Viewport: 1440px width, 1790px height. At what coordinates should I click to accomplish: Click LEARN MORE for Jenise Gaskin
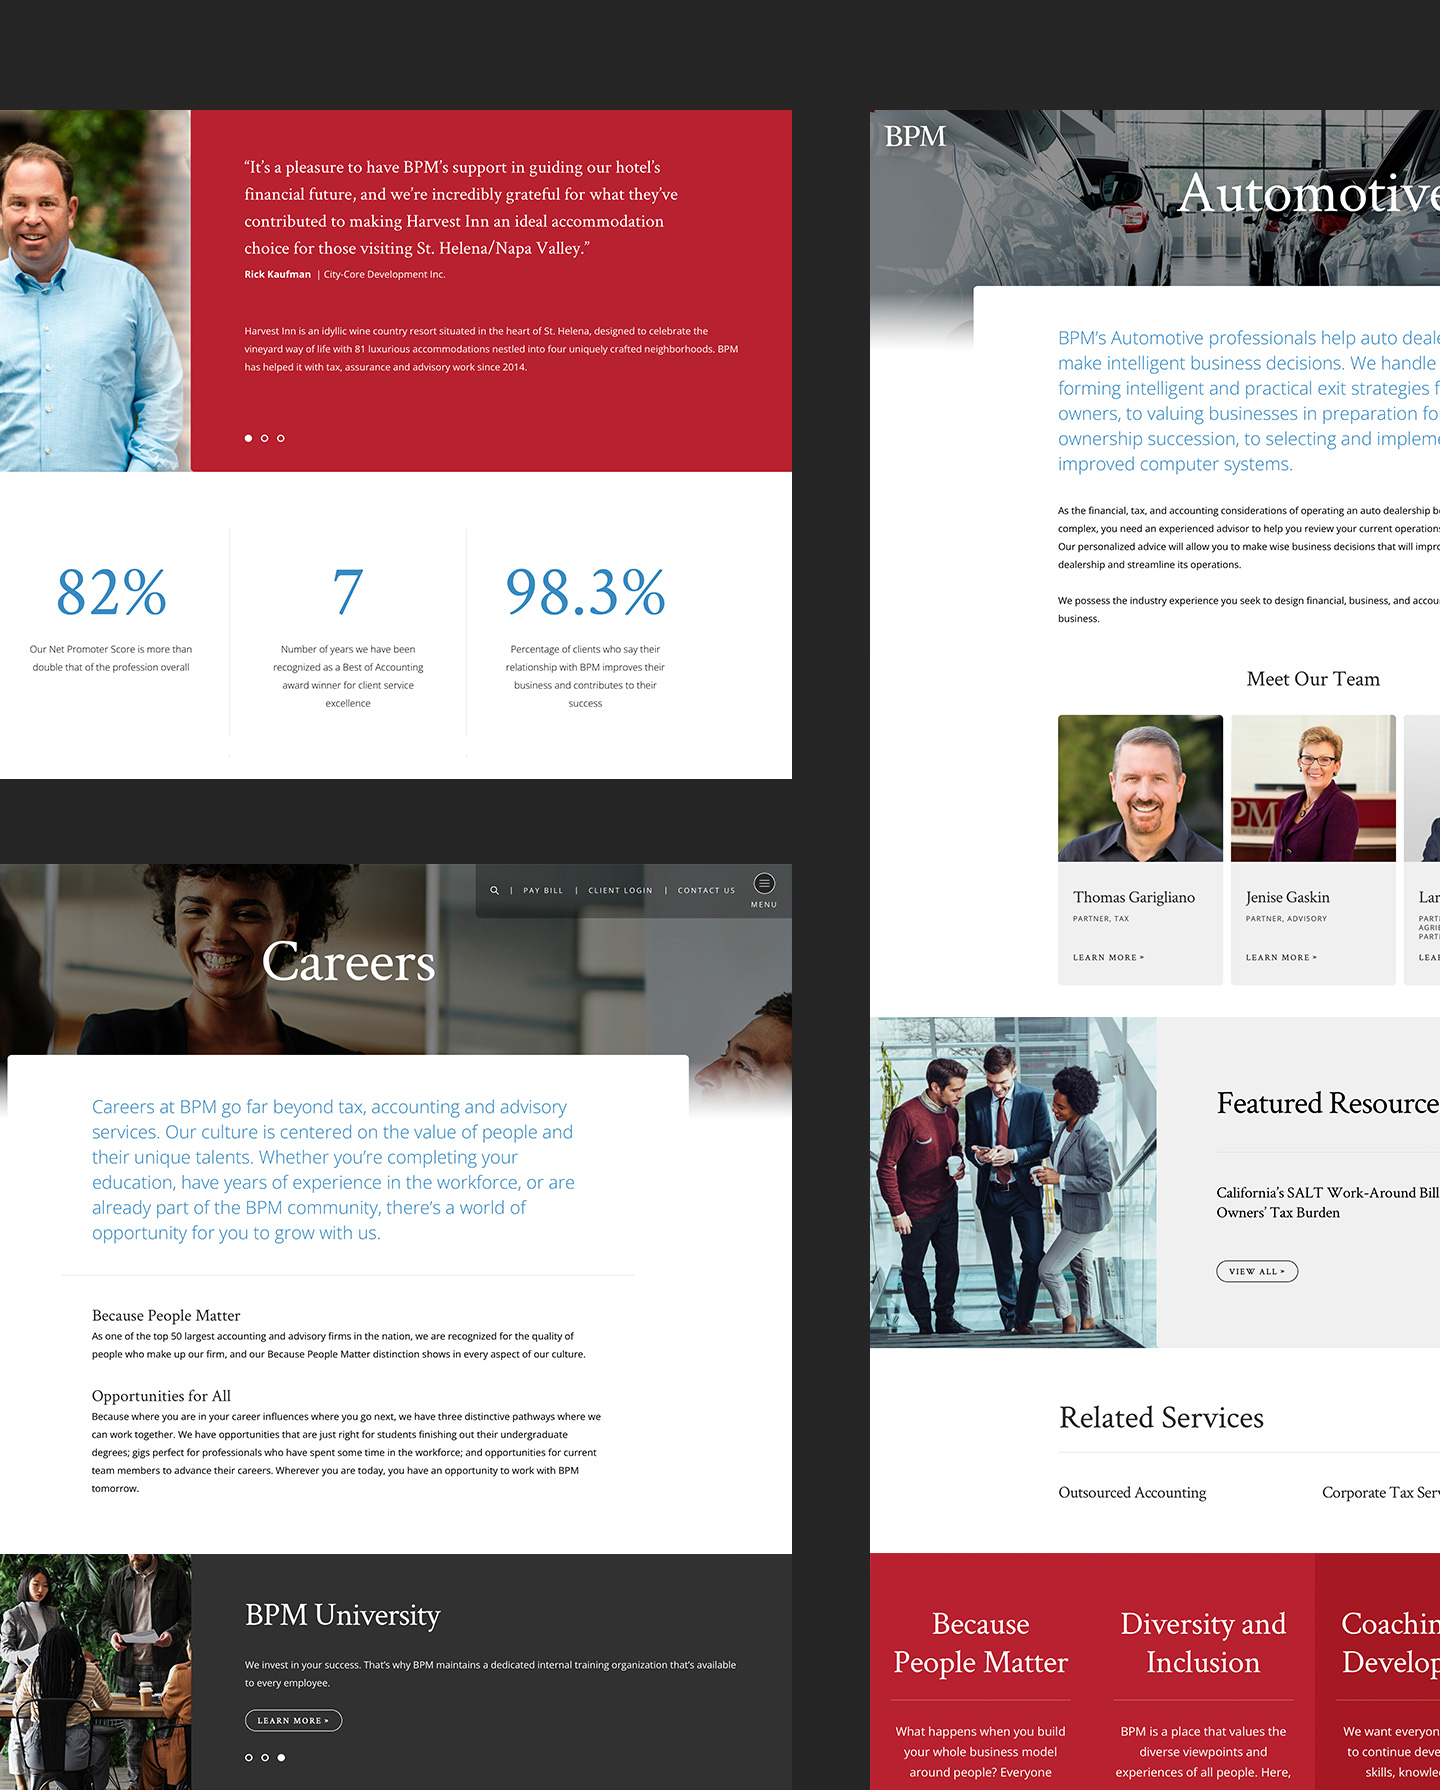1281,957
